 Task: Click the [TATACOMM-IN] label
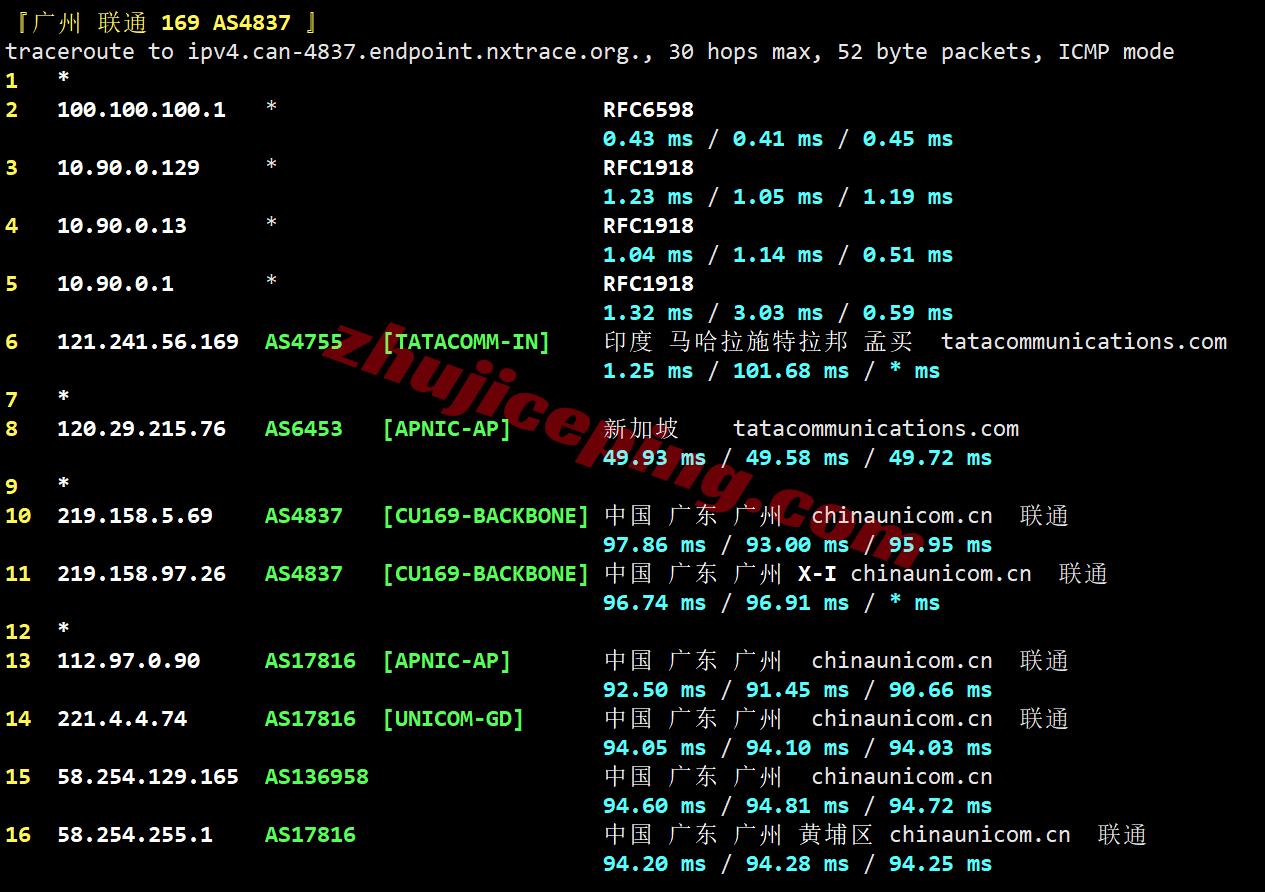pos(466,342)
